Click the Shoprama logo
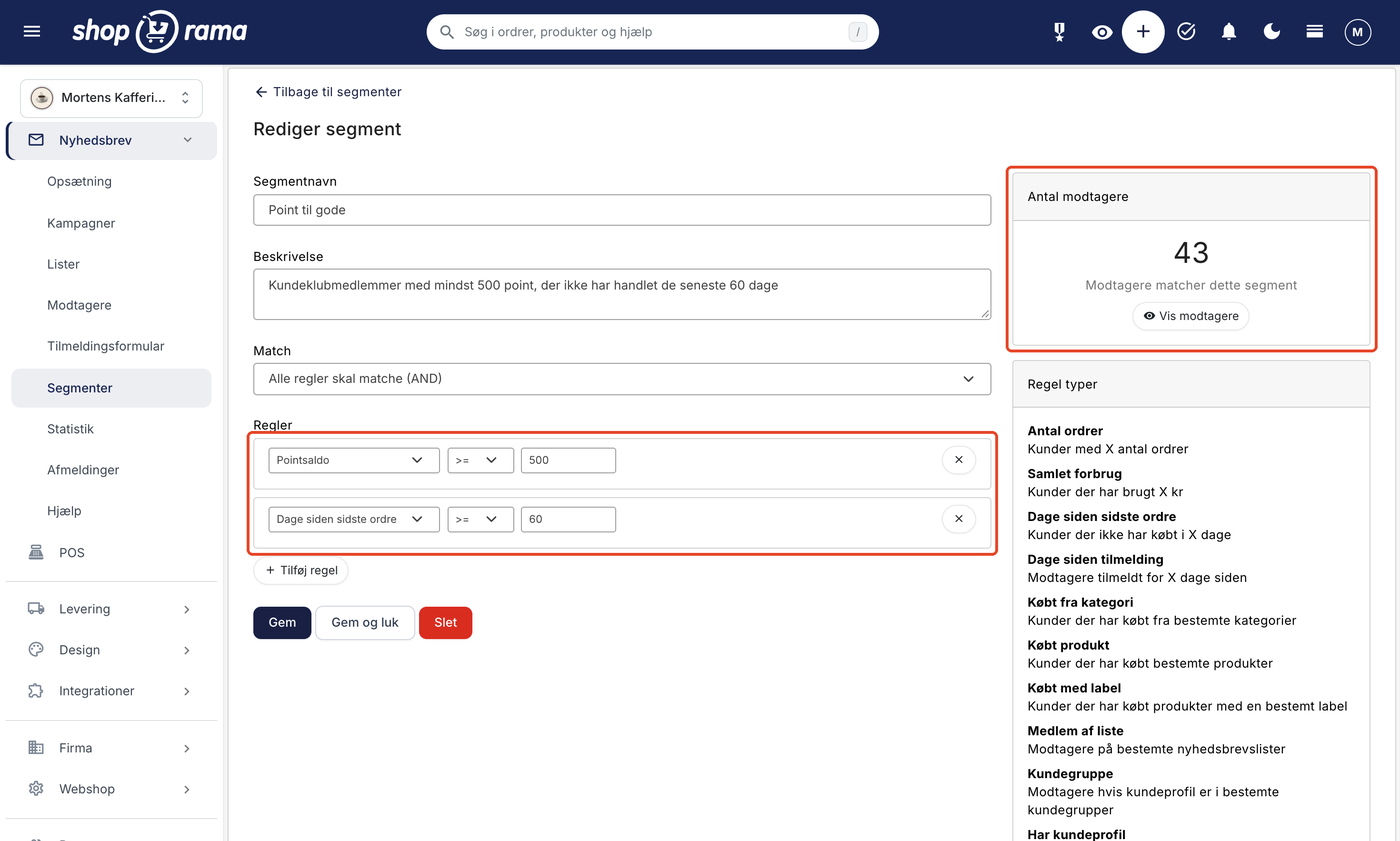This screenshot has width=1400, height=841. click(159, 32)
